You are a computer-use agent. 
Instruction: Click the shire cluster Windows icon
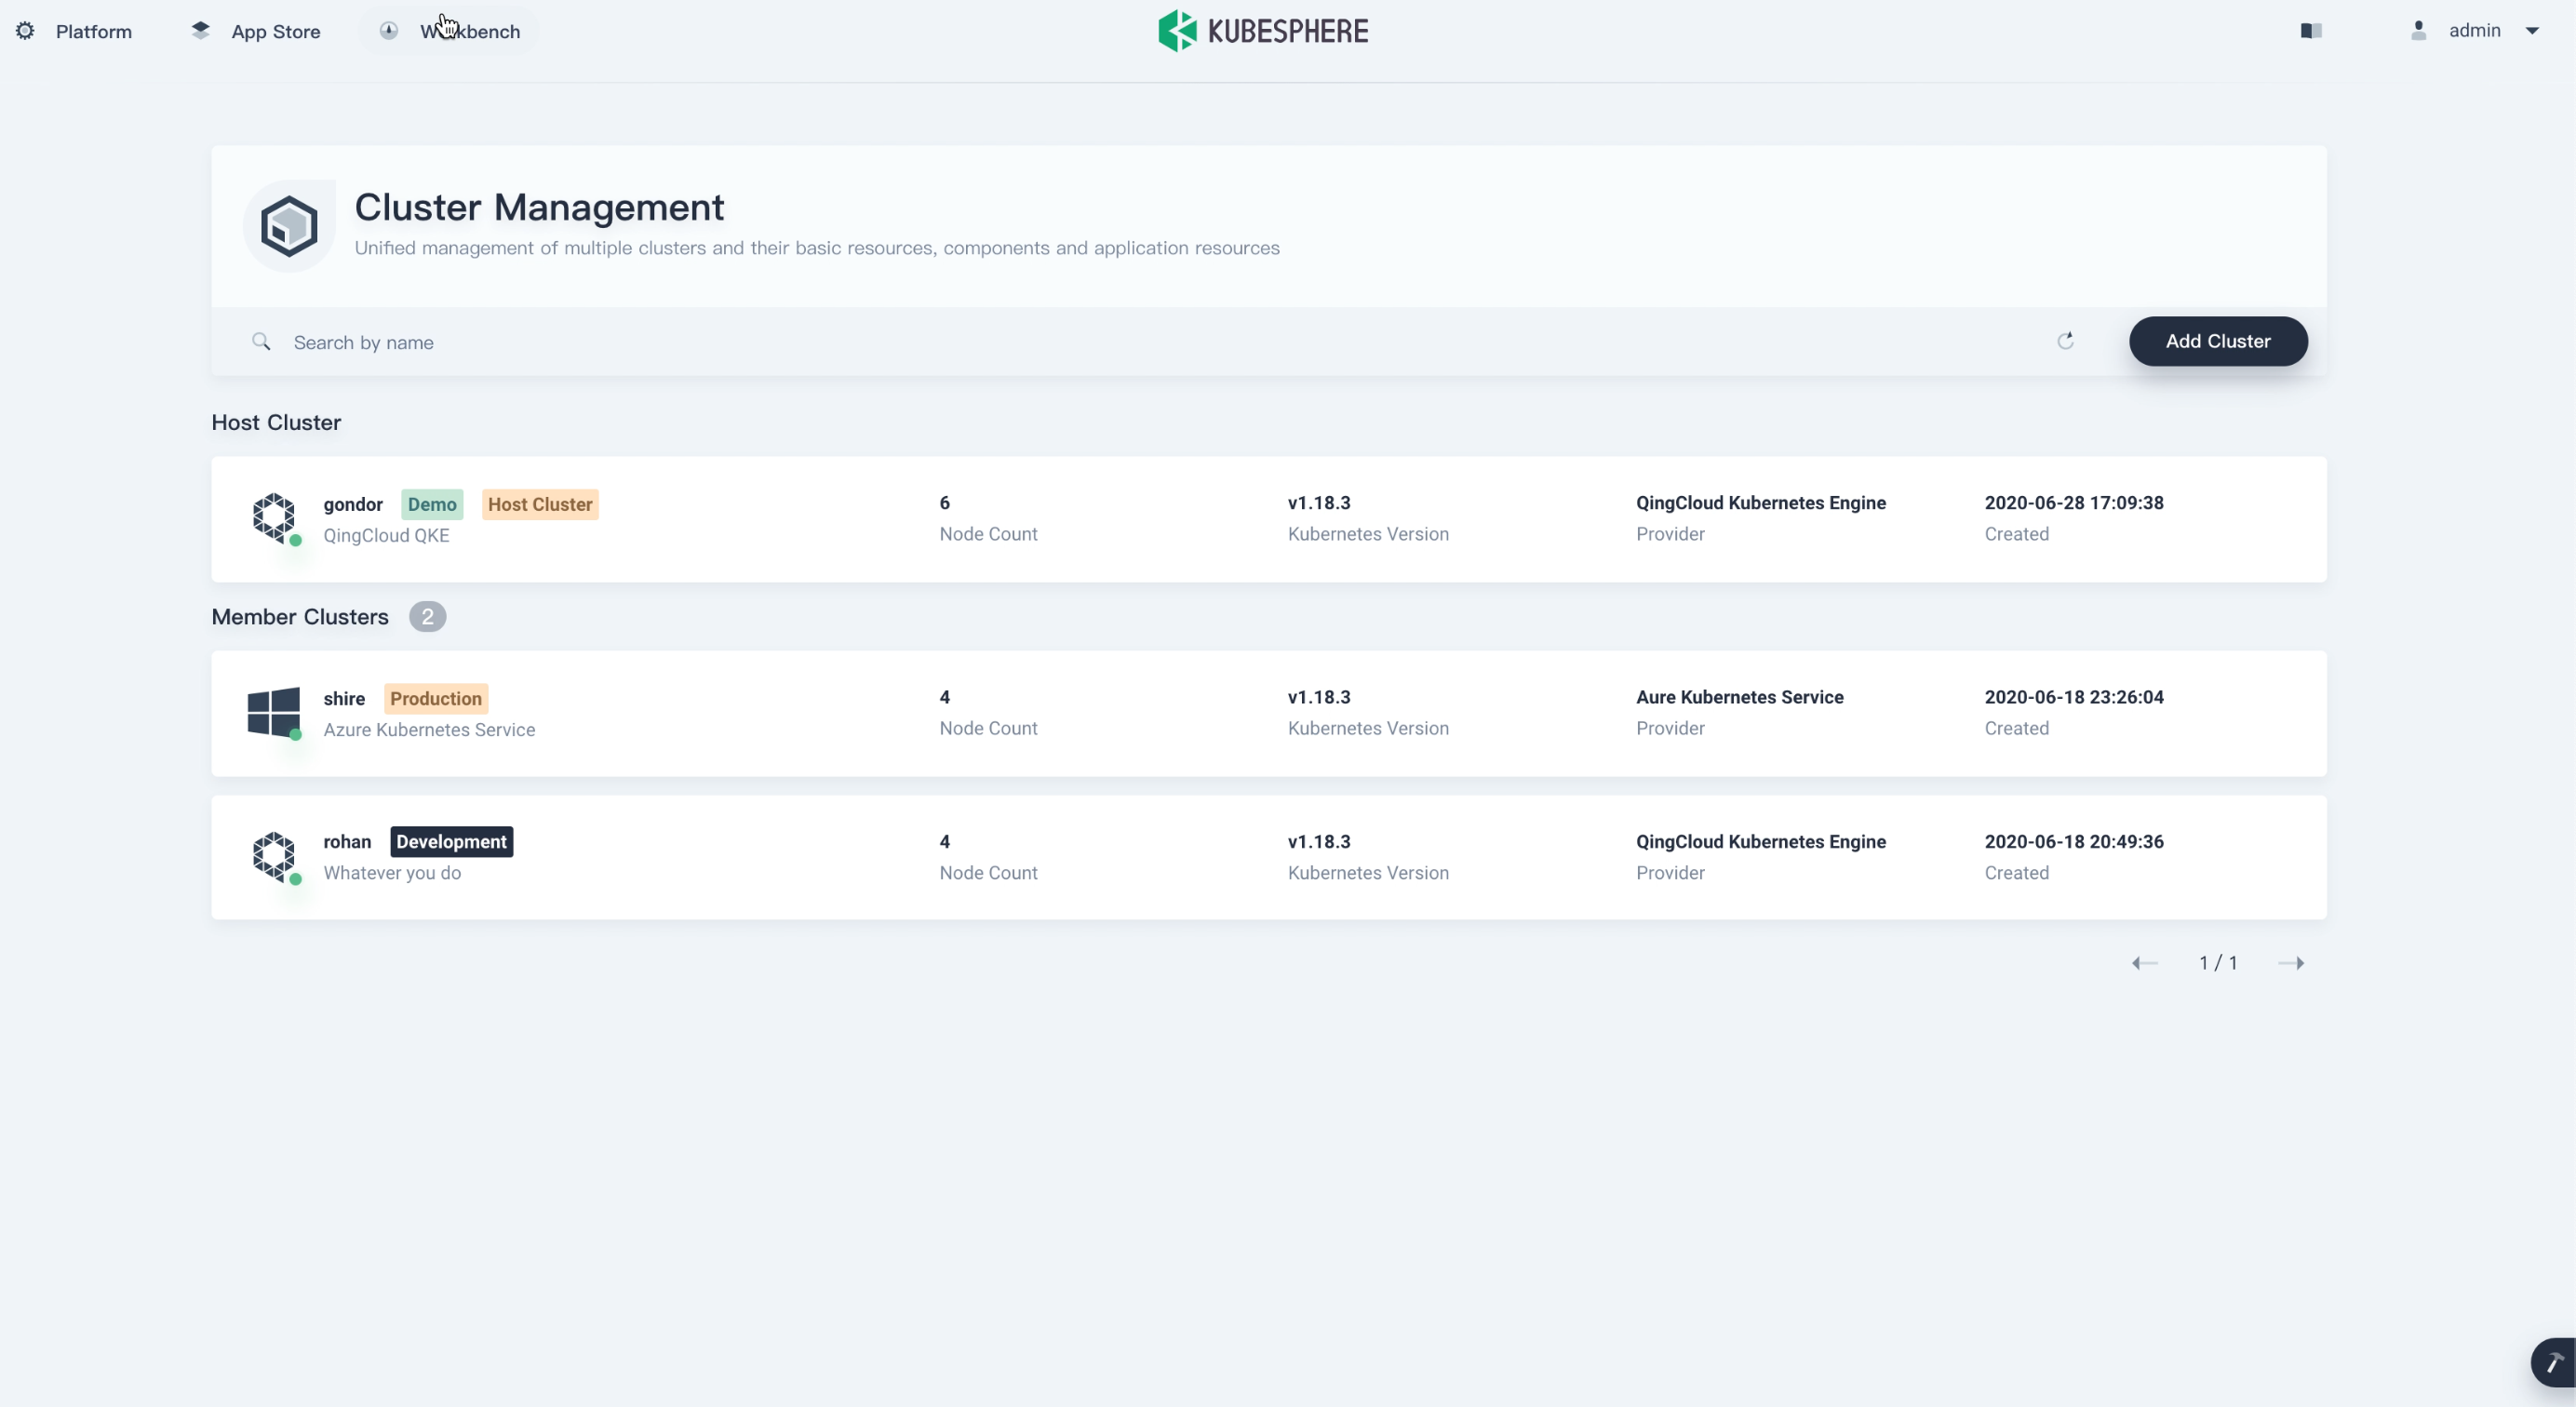(x=274, y=712)
